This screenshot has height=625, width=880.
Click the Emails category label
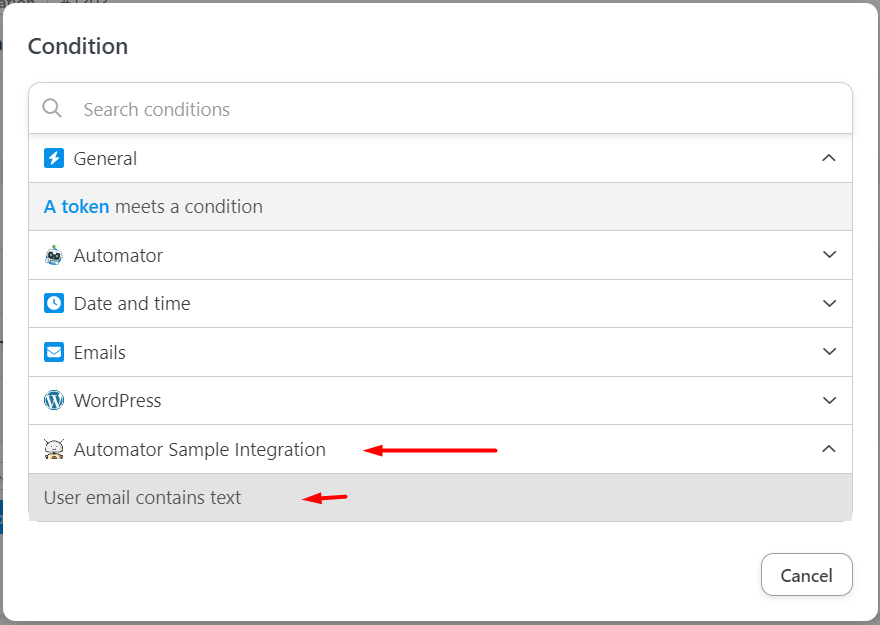click(100, 352)
